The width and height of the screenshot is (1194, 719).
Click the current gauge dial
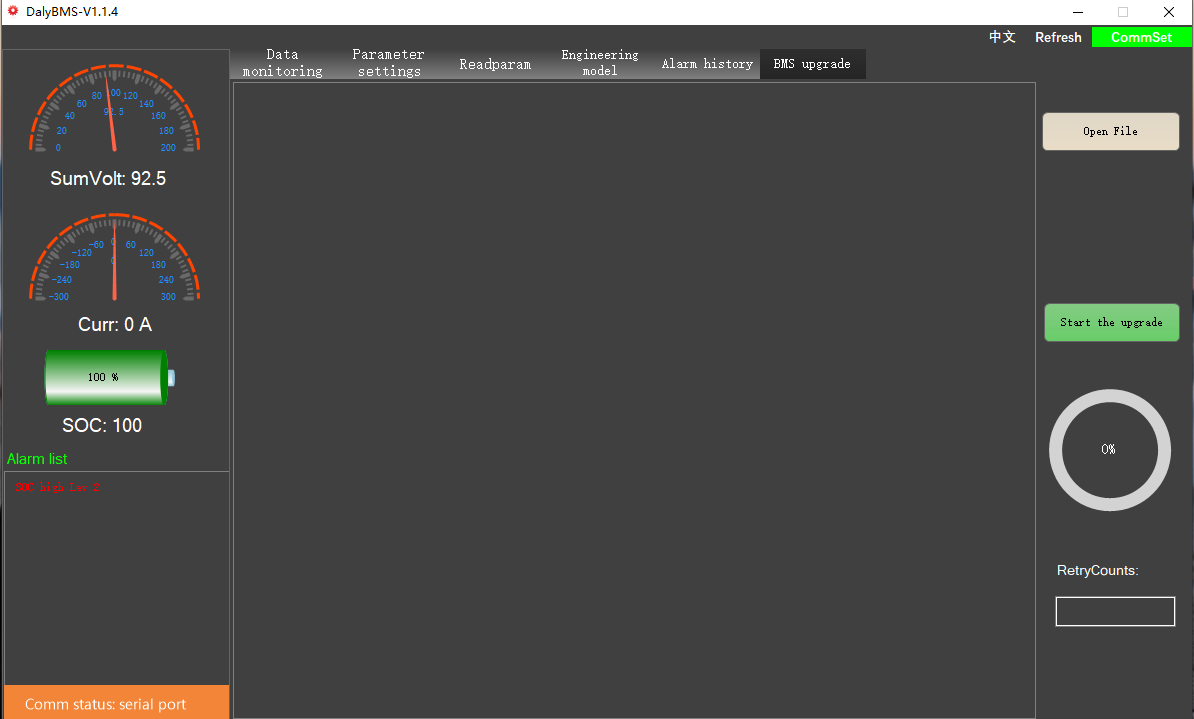pos(114,257)
